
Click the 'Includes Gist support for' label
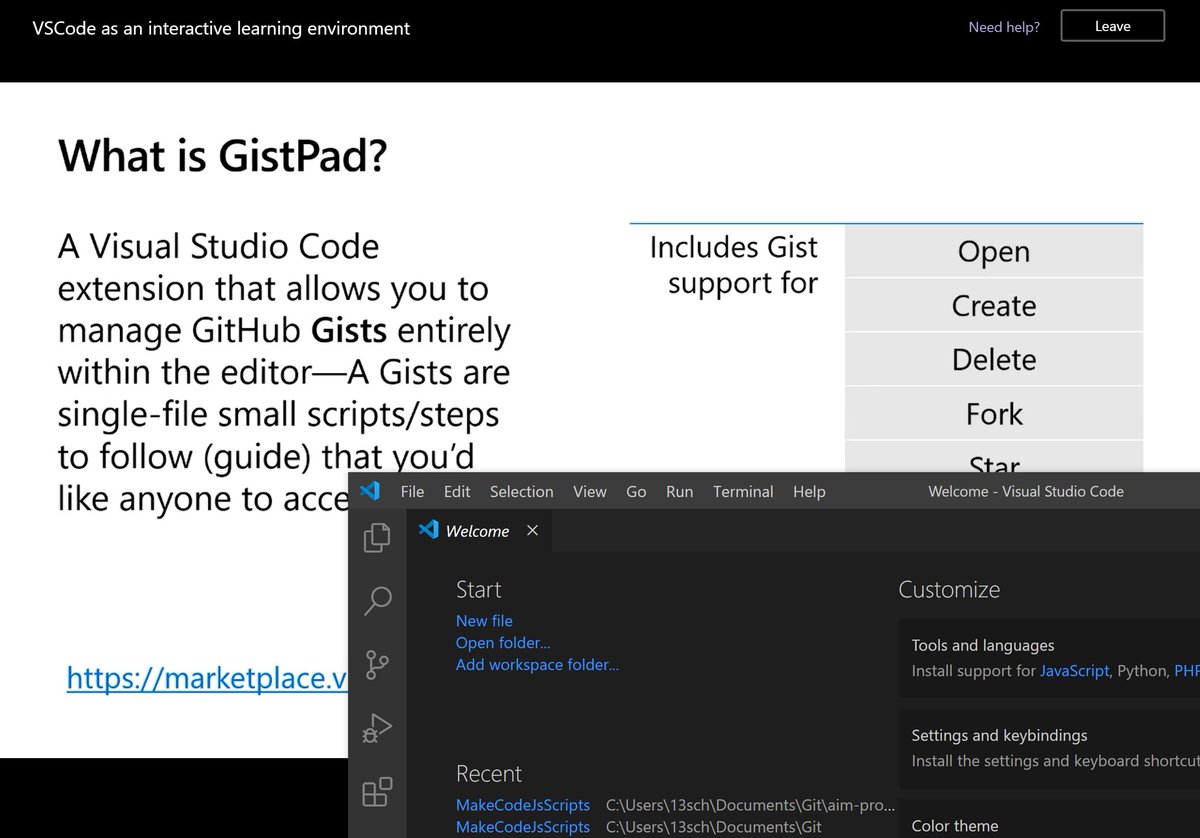734,265
